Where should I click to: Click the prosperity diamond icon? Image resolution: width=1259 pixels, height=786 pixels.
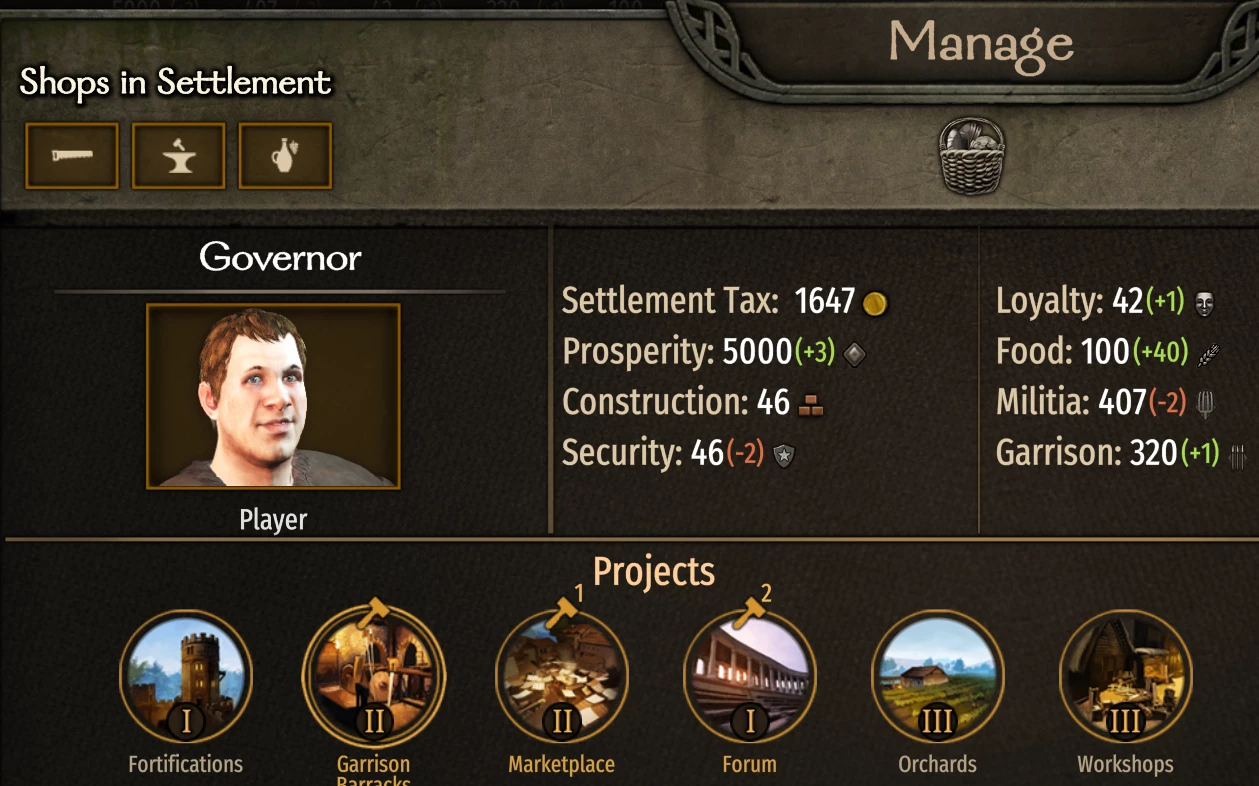853,353
